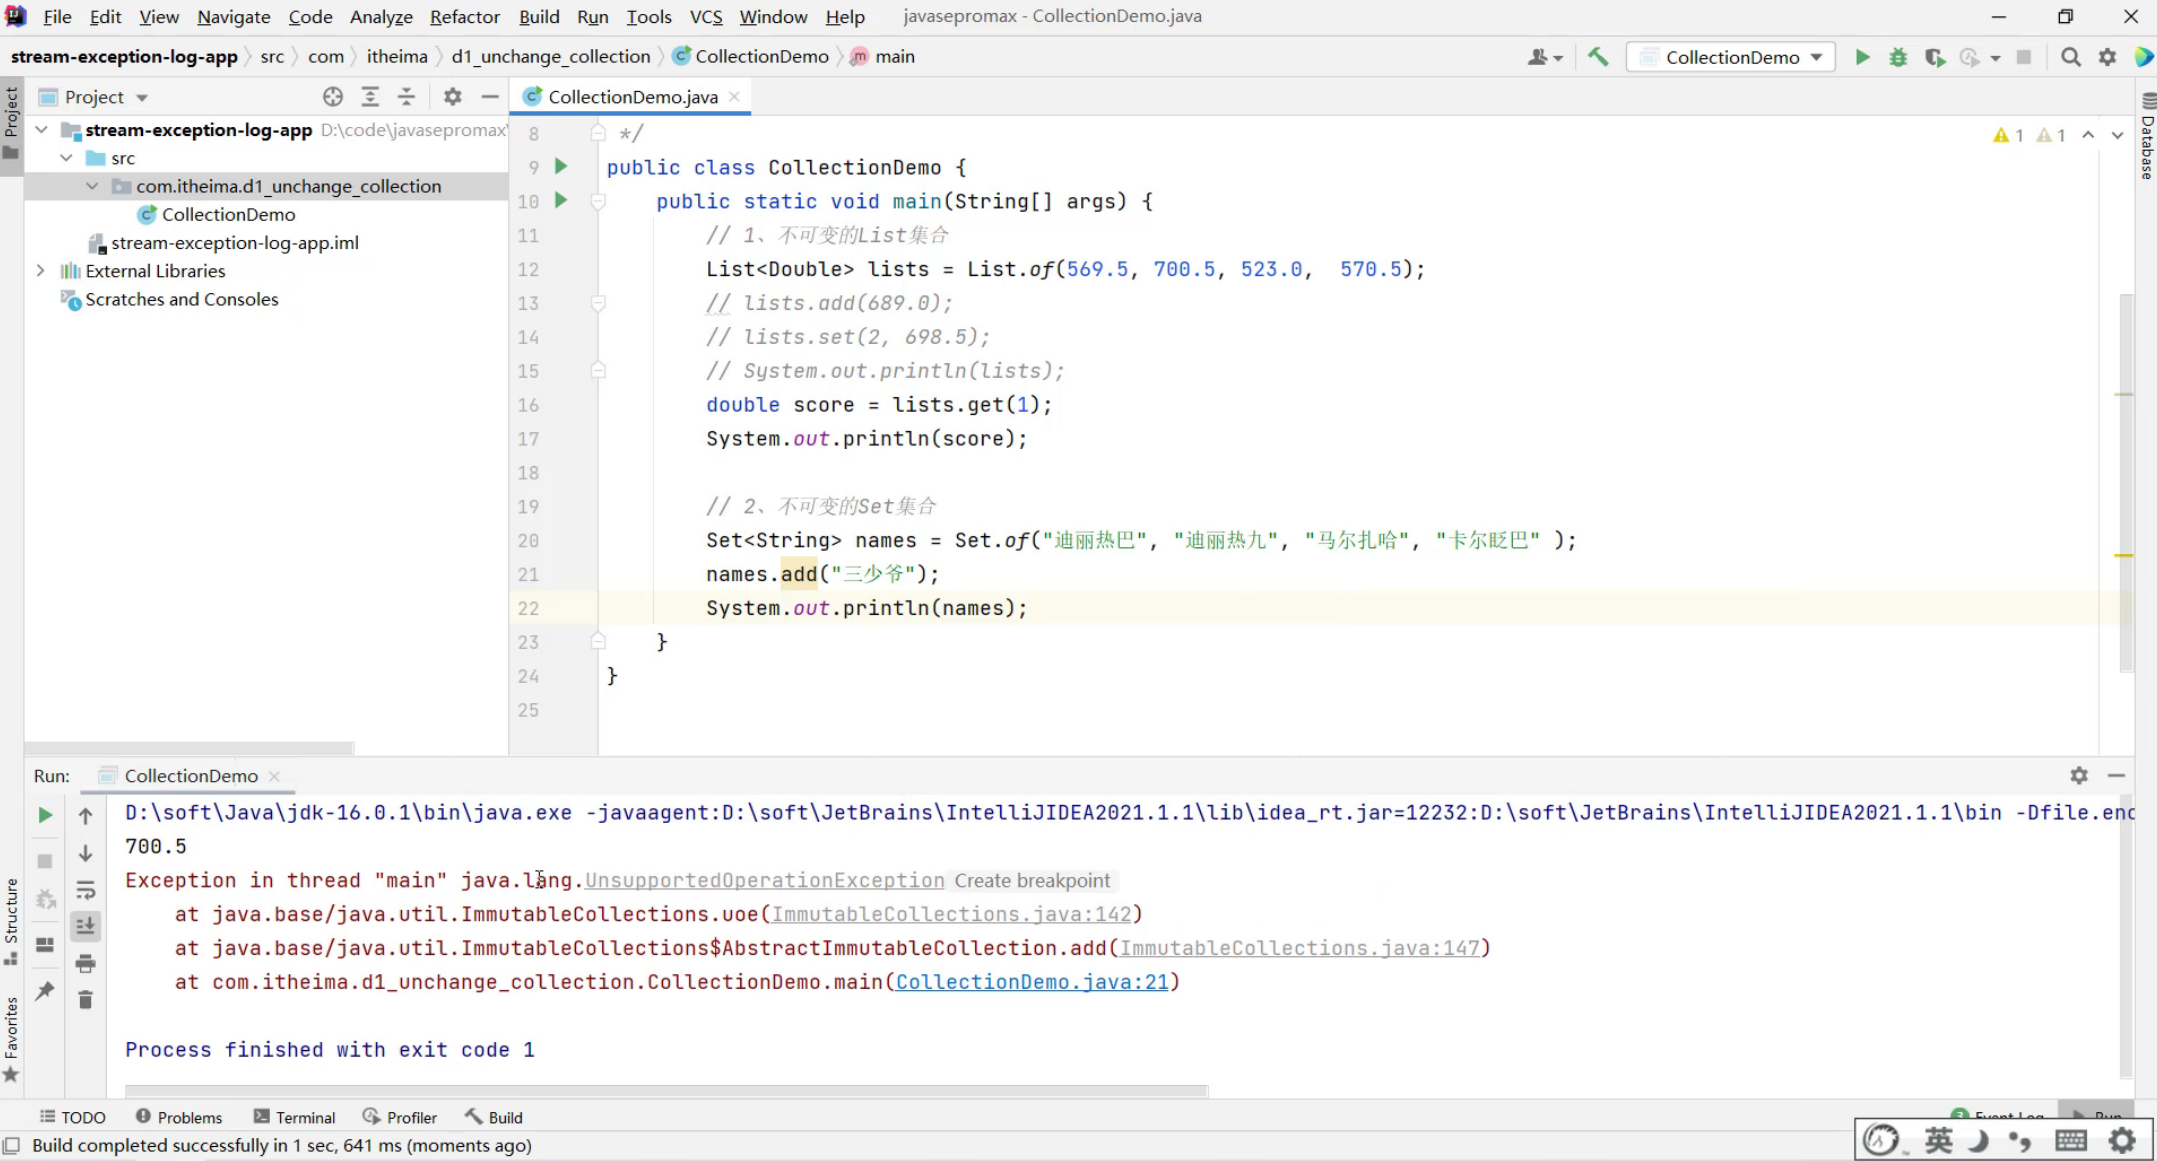Print console output with the printer icon
Viewport: 2157px width, 1161px height.
click(x=86, y=963)
